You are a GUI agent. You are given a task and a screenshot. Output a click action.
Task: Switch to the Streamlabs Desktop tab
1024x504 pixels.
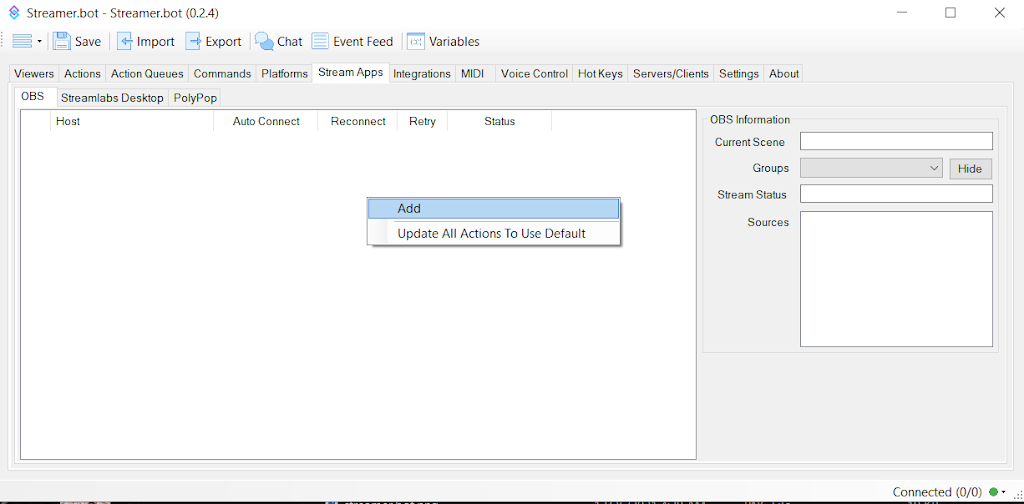click(111, 98)
